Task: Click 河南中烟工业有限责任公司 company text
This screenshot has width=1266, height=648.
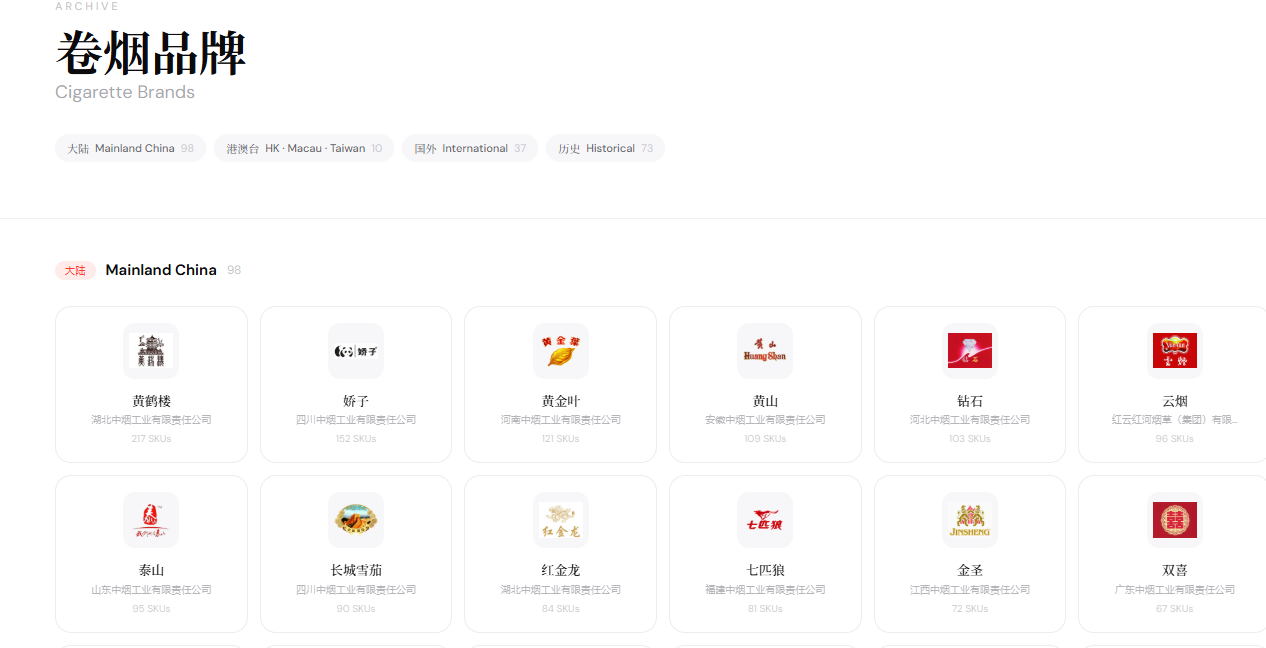Action: click(x=560, y=420)
